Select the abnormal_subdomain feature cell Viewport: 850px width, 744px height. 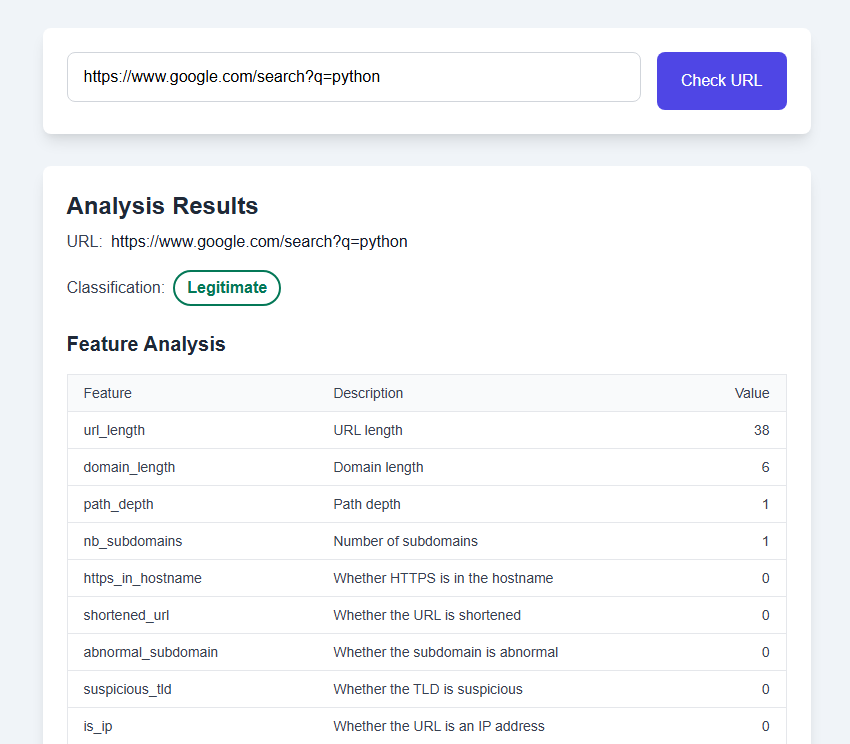coord(150,652)
